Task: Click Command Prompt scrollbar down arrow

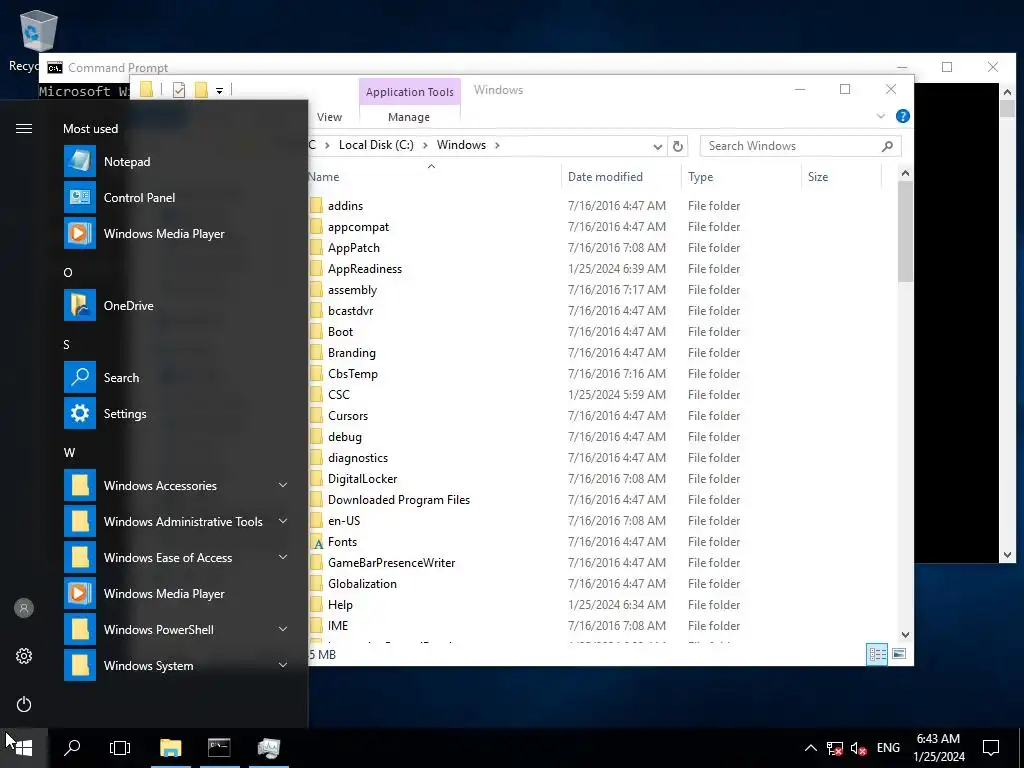Action: coord(1007,555)
